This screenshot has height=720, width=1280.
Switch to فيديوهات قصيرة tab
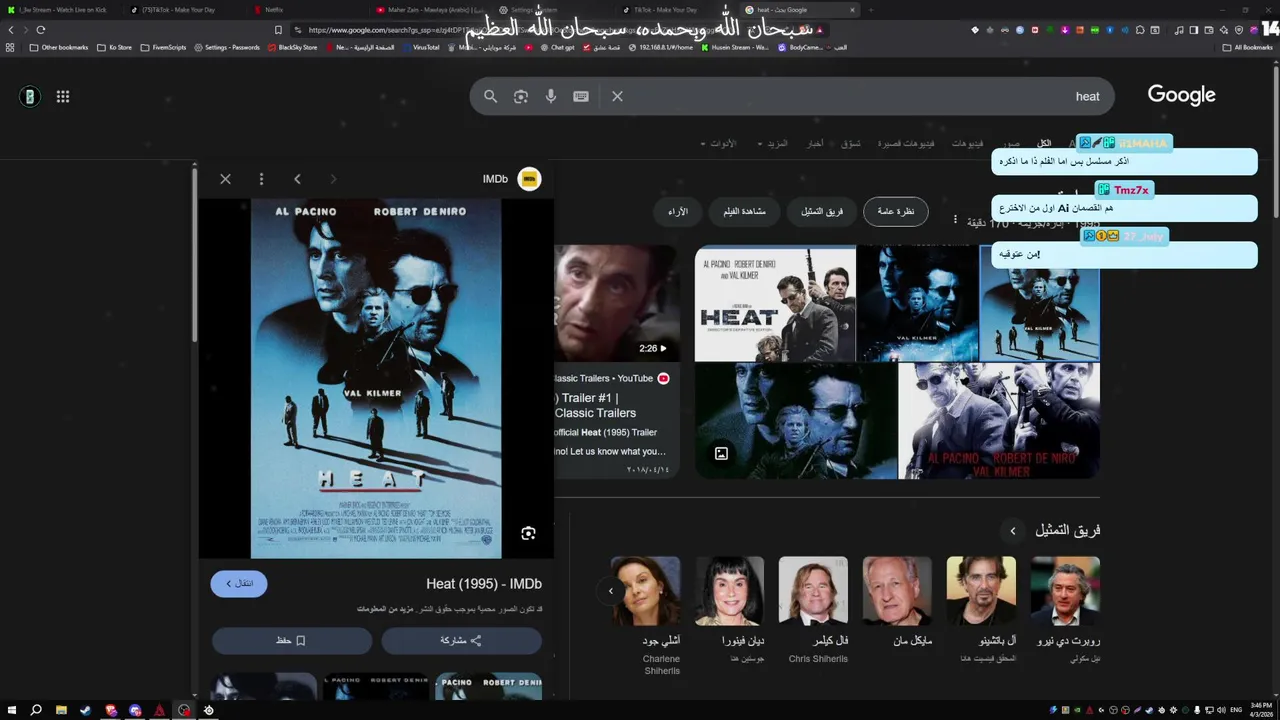click(x=906, y=144)
